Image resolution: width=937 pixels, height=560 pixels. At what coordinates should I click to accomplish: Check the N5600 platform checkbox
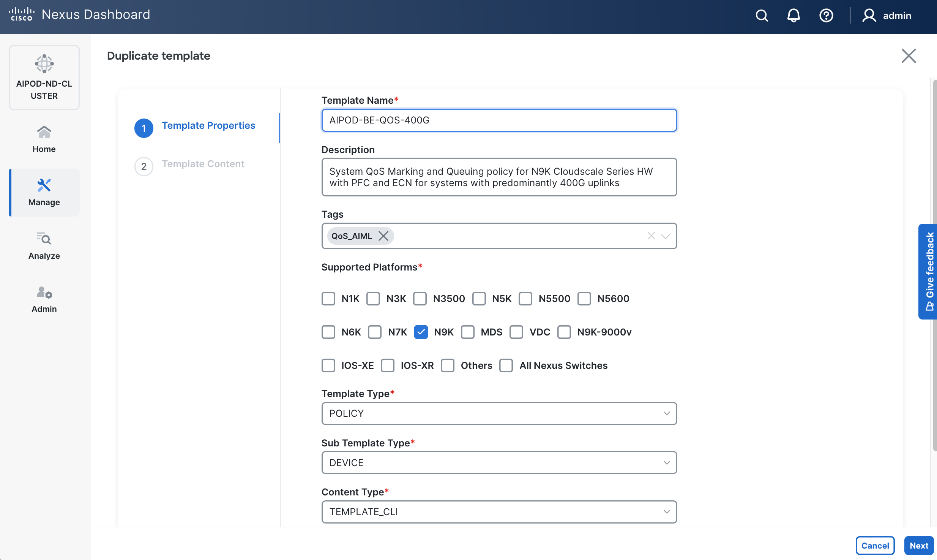point(584,298)
